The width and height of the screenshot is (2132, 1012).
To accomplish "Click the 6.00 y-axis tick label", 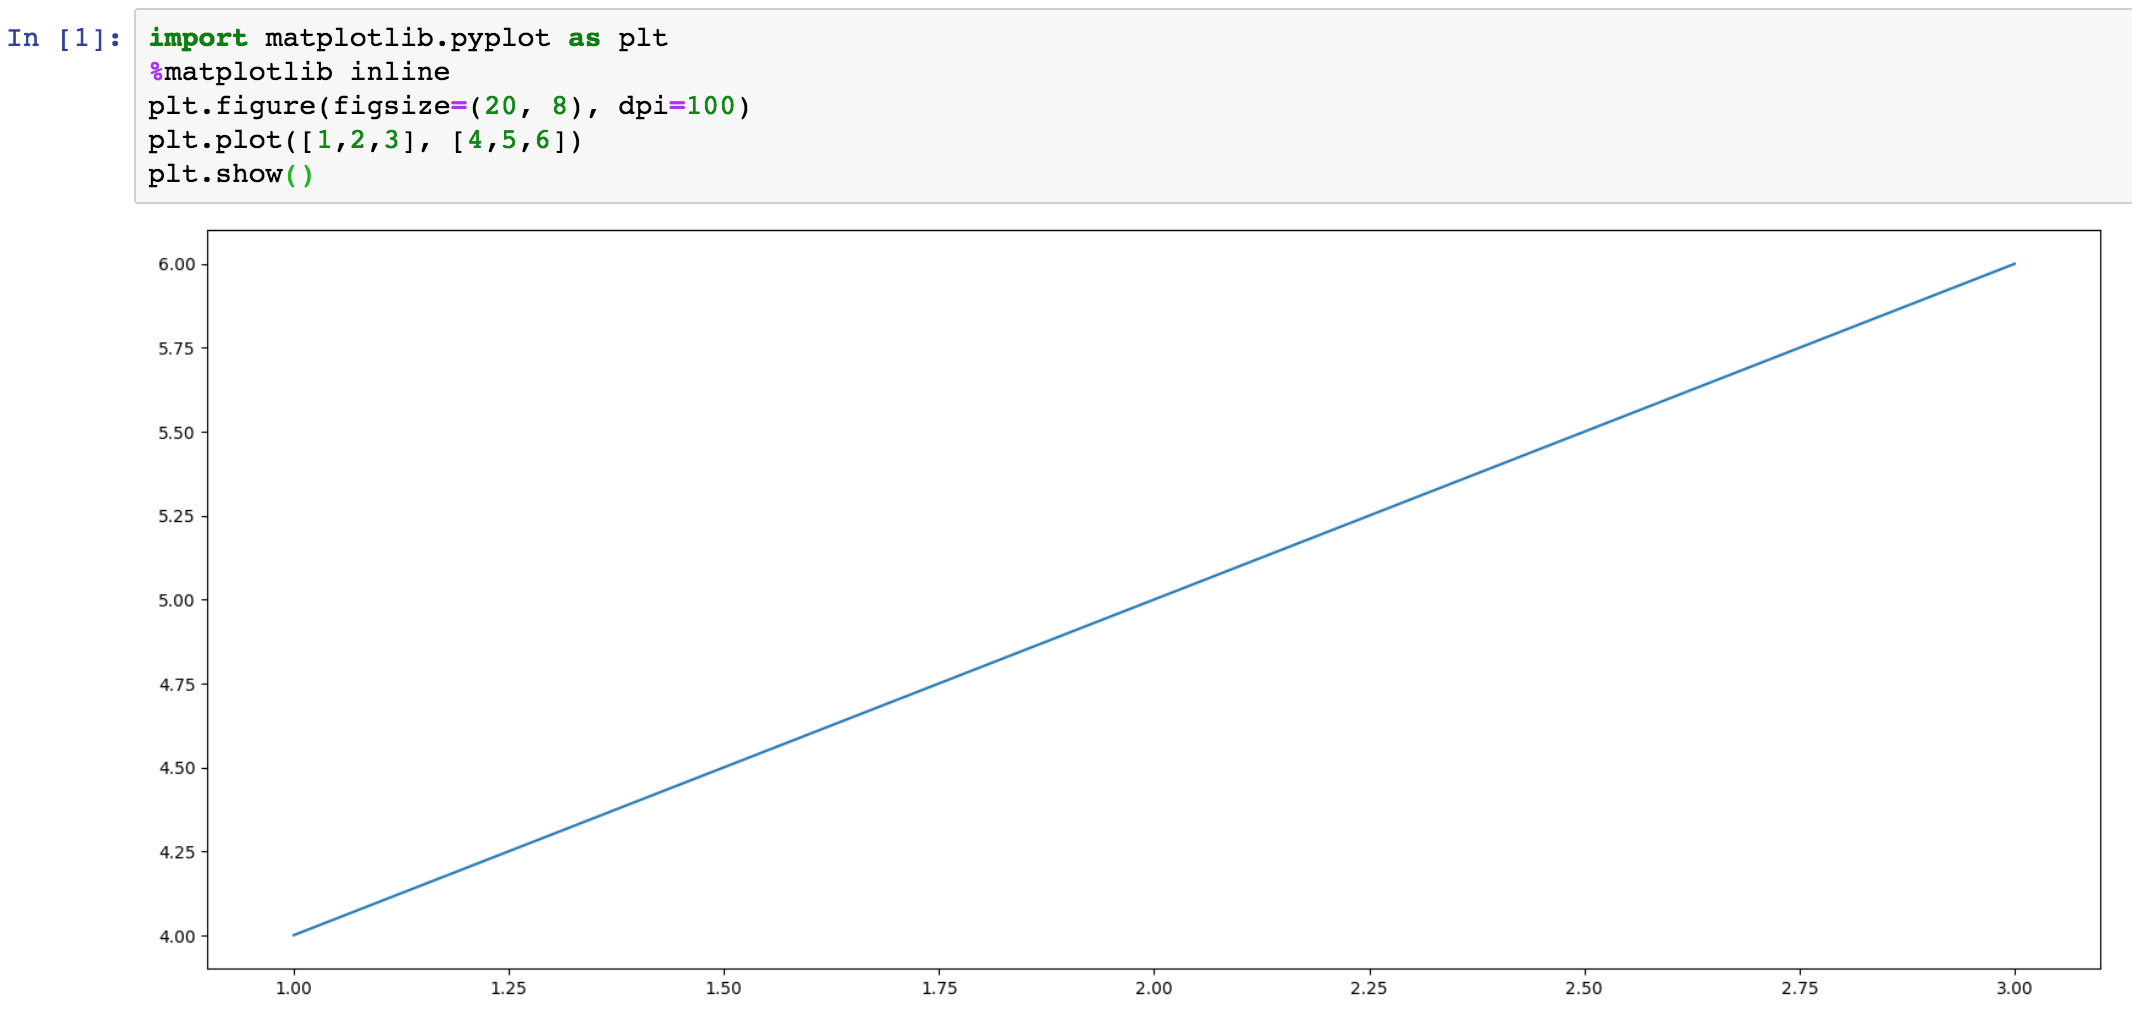I will coord(176,264).
